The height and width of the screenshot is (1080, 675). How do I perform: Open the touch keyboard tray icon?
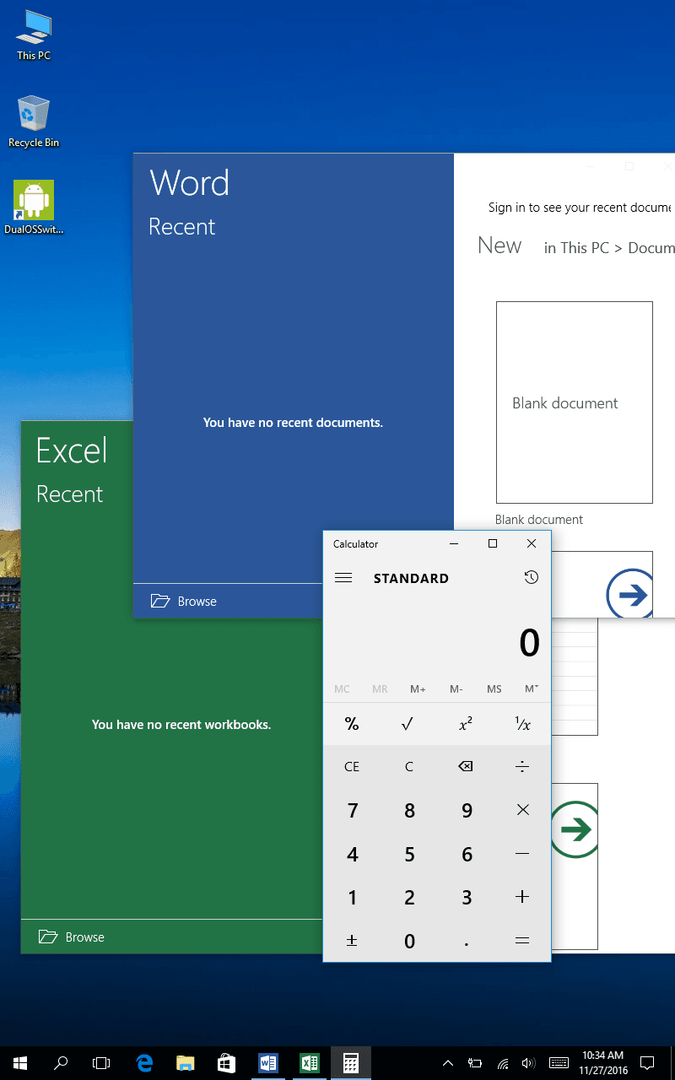point(559,1063)
